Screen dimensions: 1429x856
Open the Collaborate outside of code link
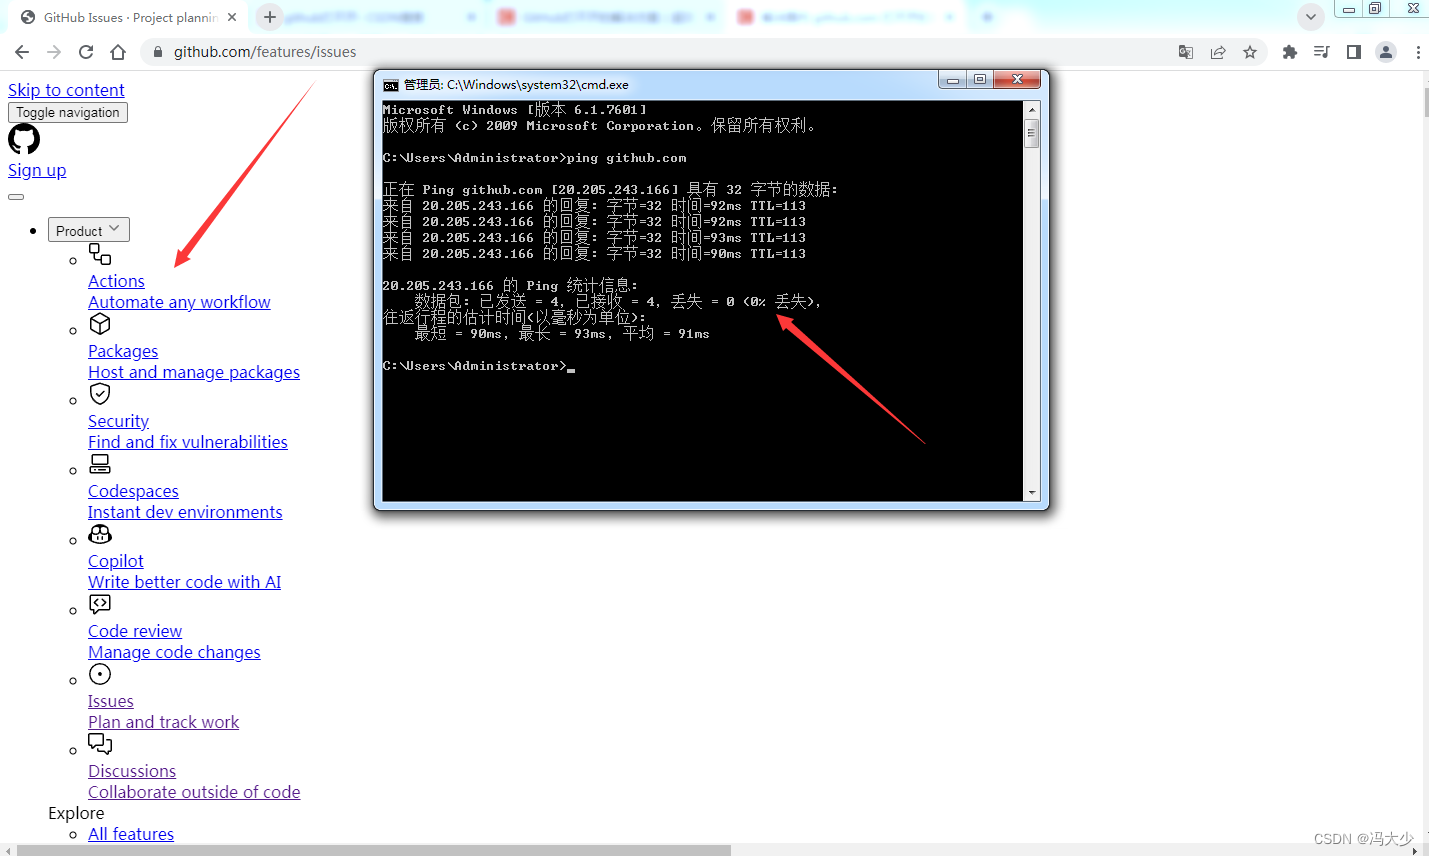[194, 792]
